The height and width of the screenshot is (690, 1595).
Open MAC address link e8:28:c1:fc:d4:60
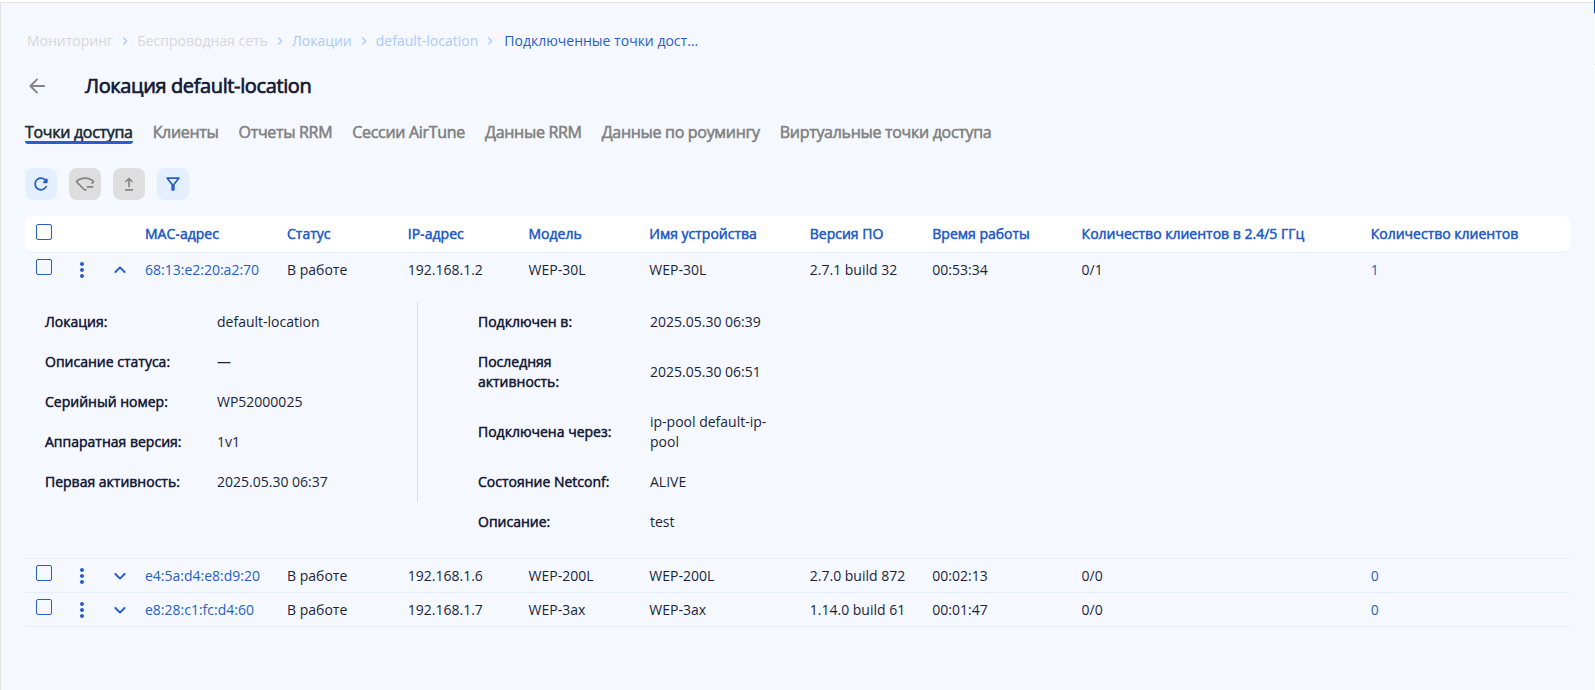[199, 610]
